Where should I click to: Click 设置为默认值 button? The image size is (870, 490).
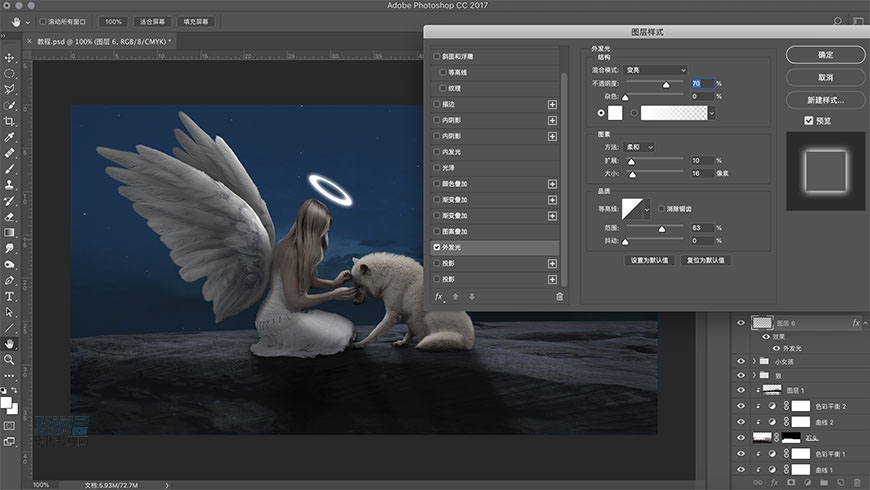(649, 260)
